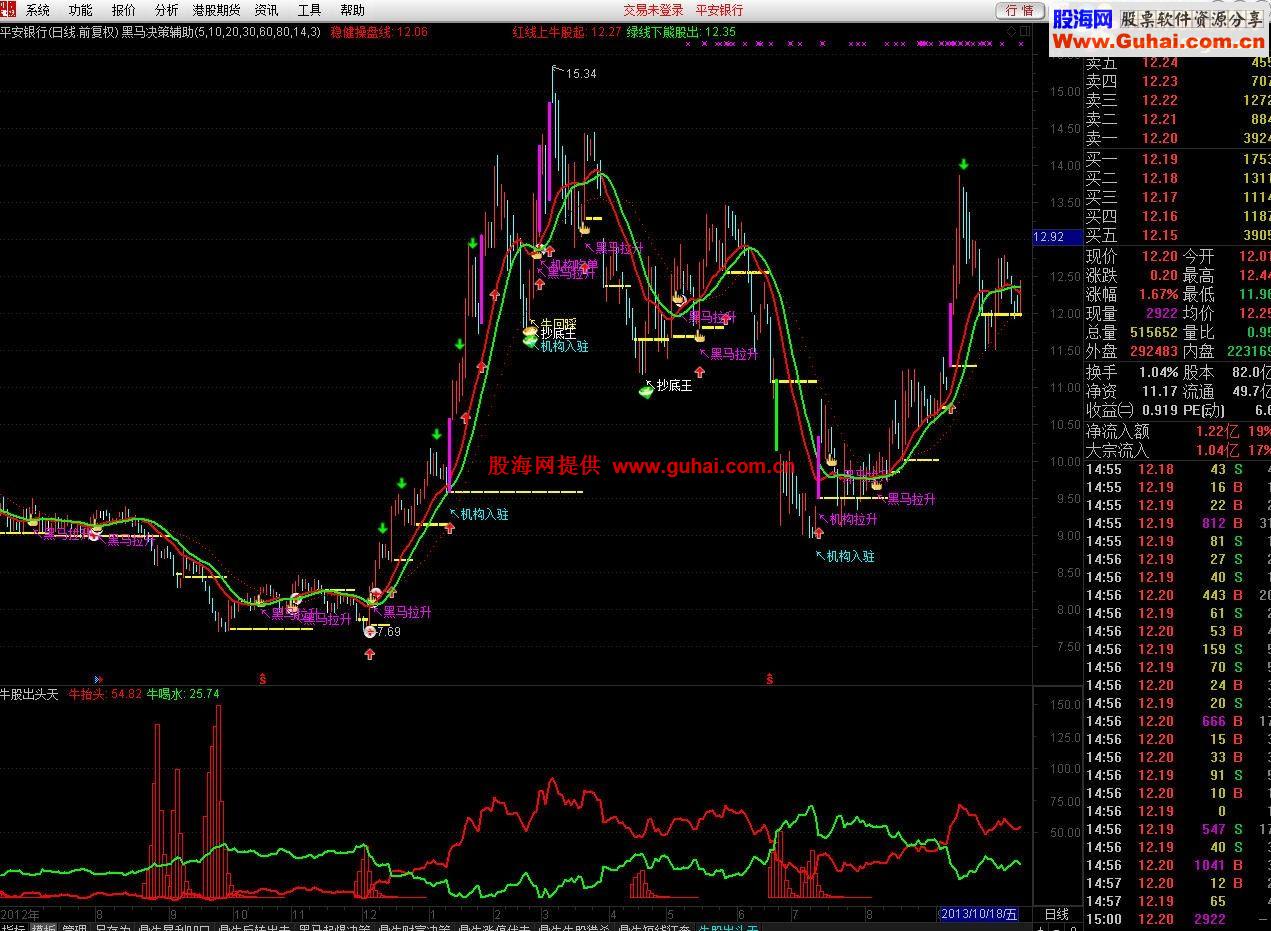Click the 行情 button

click(1020, 10)
